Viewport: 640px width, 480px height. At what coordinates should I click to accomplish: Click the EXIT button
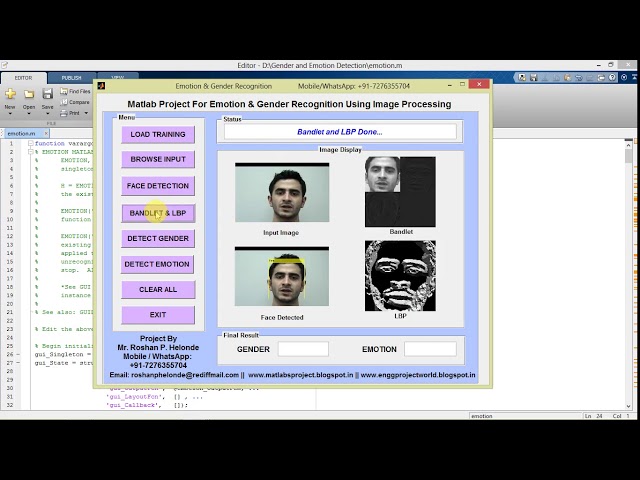(x=158, y=315)
